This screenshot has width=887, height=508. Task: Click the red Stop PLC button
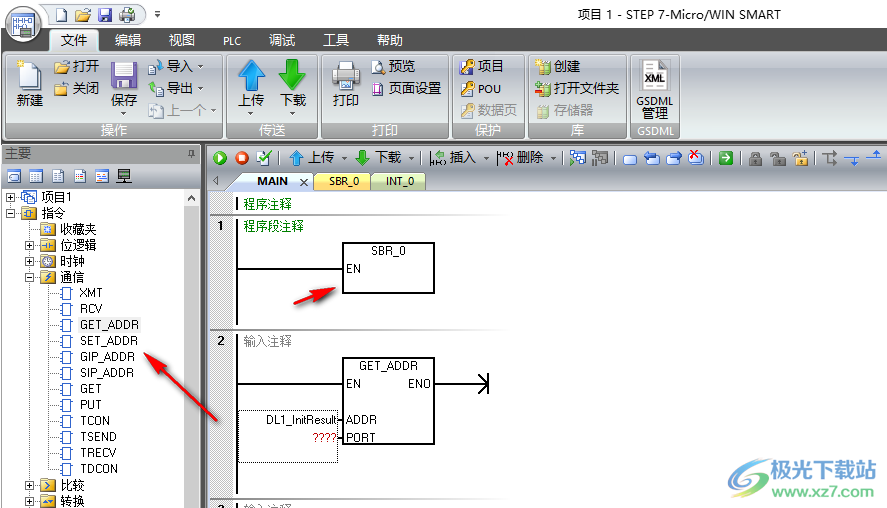coord(242,158)
